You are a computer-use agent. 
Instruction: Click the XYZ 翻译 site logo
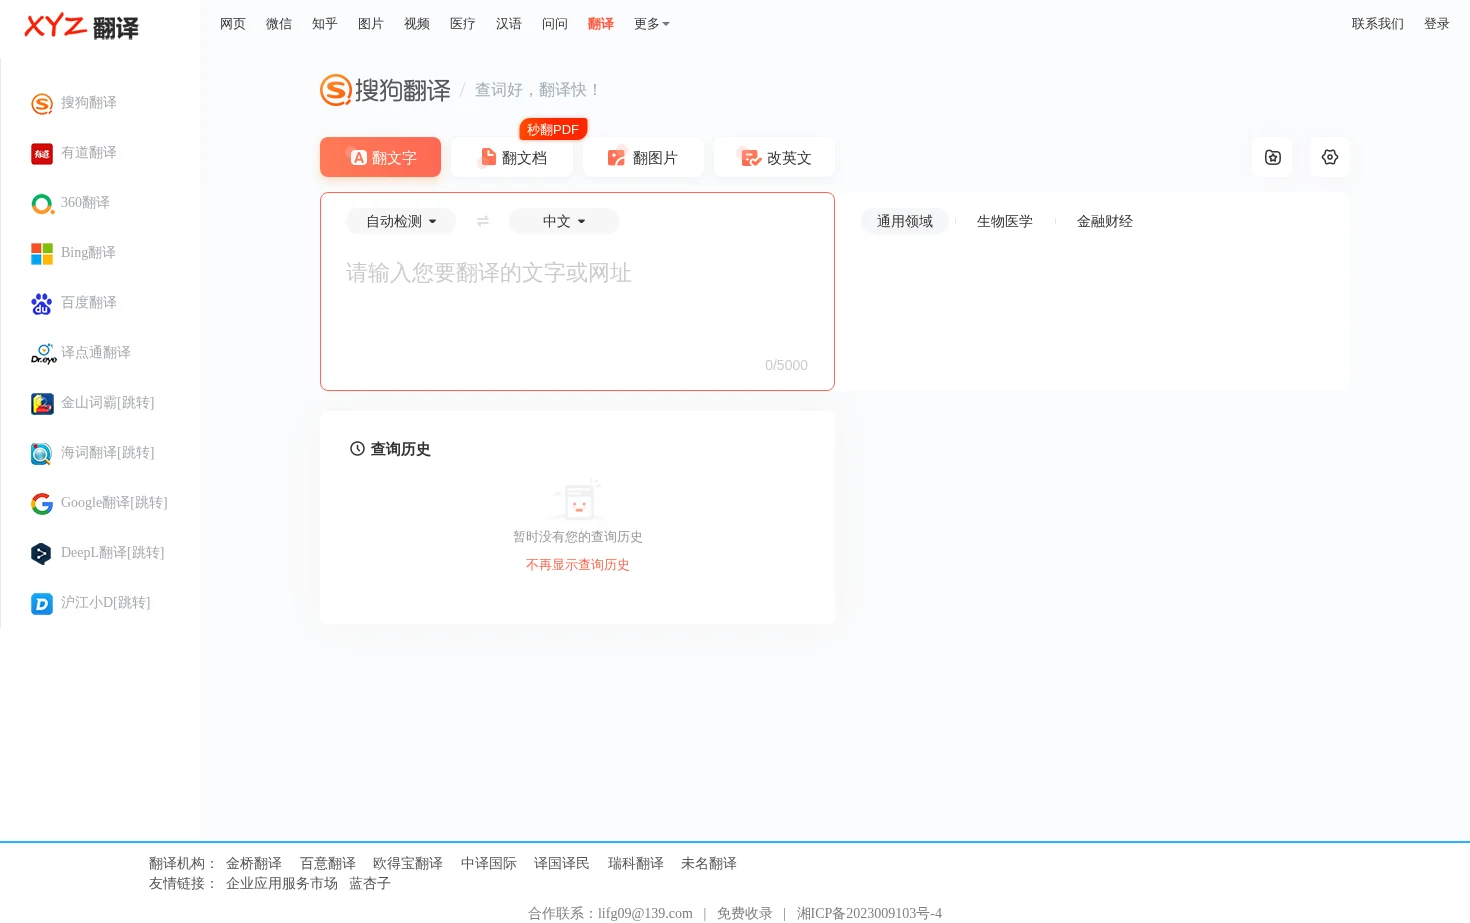(82, 26)
